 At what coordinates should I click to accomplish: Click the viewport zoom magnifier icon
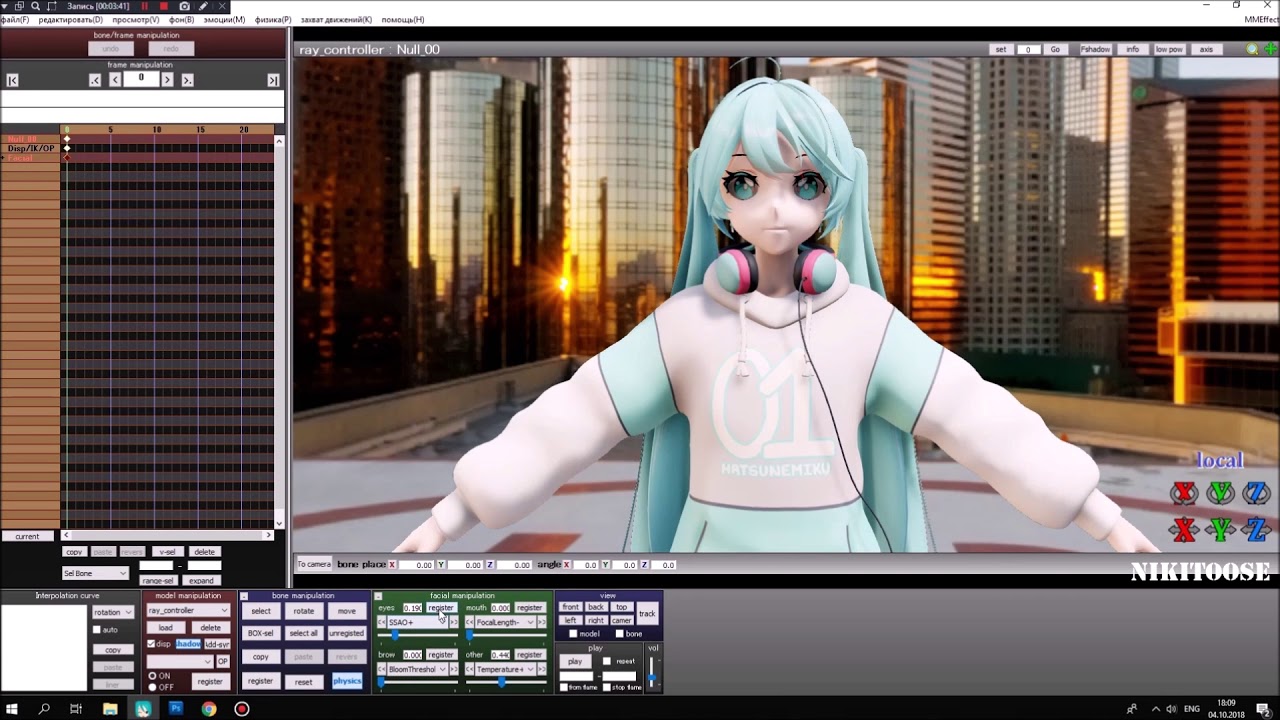coord(1252,49)
